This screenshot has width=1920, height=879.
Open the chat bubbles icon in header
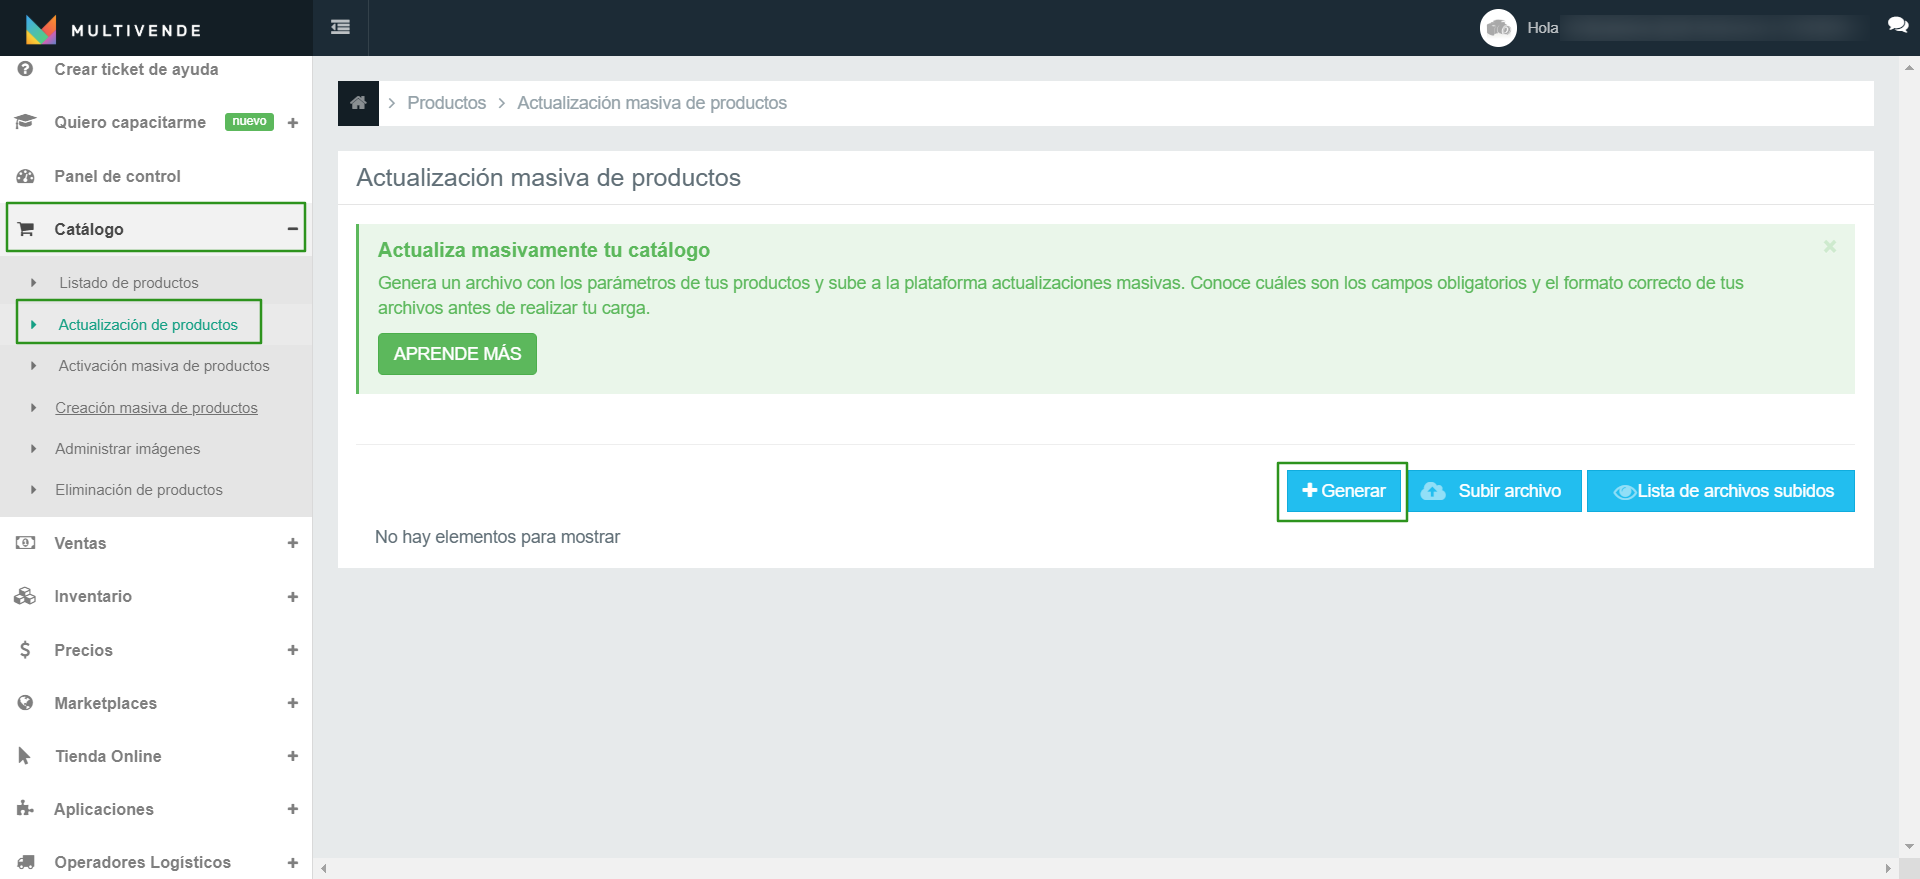point(1897,26)
